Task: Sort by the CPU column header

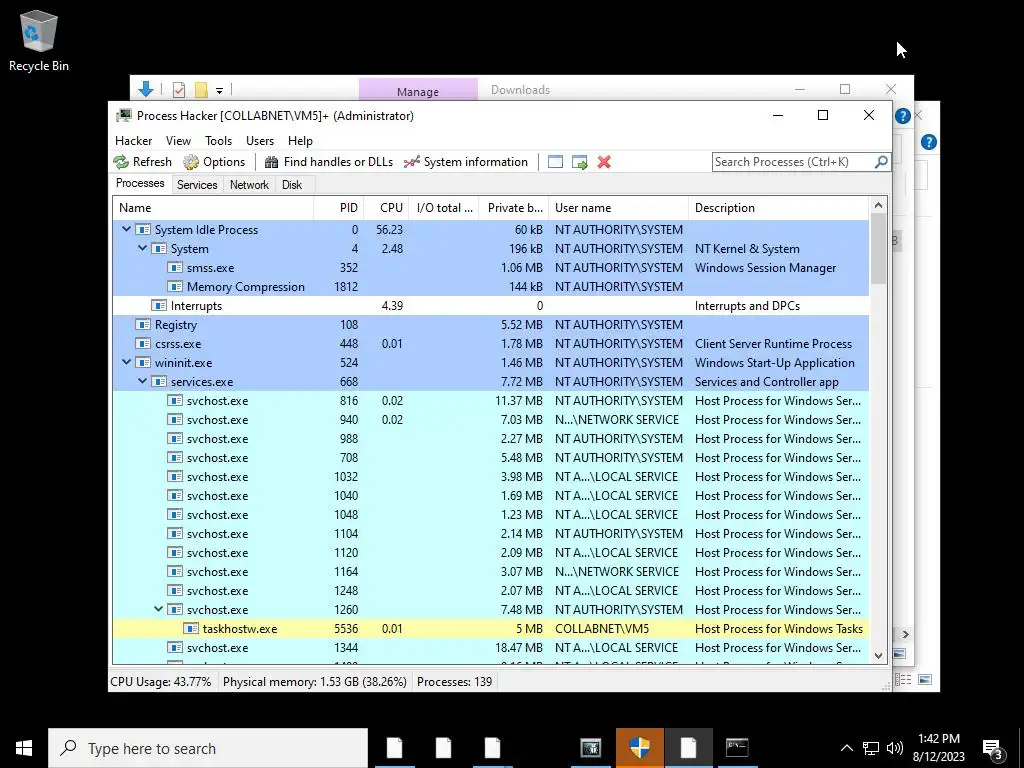Action: [387, 208]
